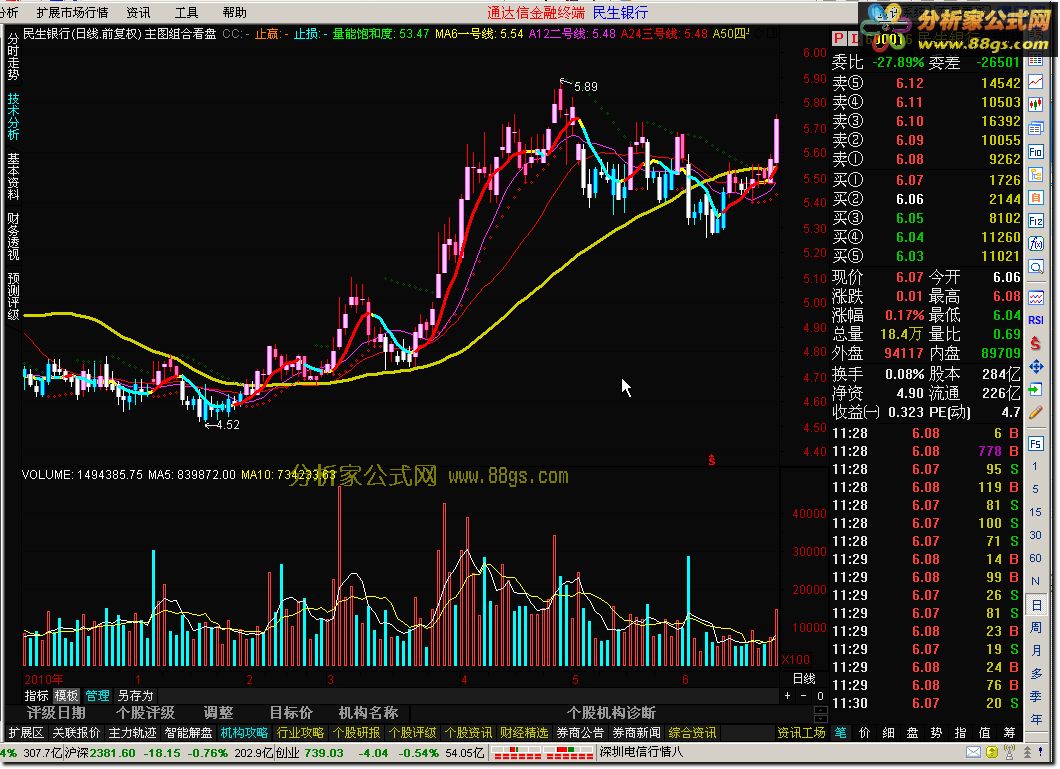Open the 工具 menu
The image size is (1060, 769).
point(187,13)
